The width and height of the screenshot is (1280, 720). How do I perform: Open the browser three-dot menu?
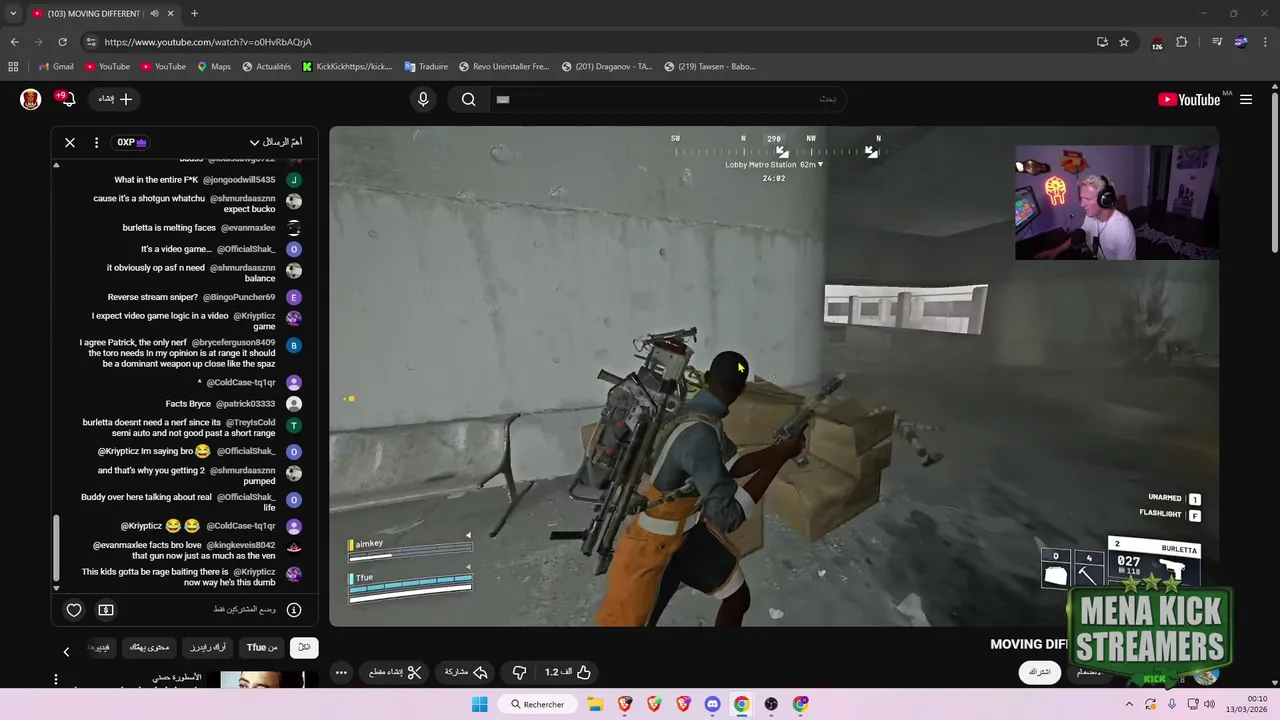pyautogui.click(x=1265, y=42)
